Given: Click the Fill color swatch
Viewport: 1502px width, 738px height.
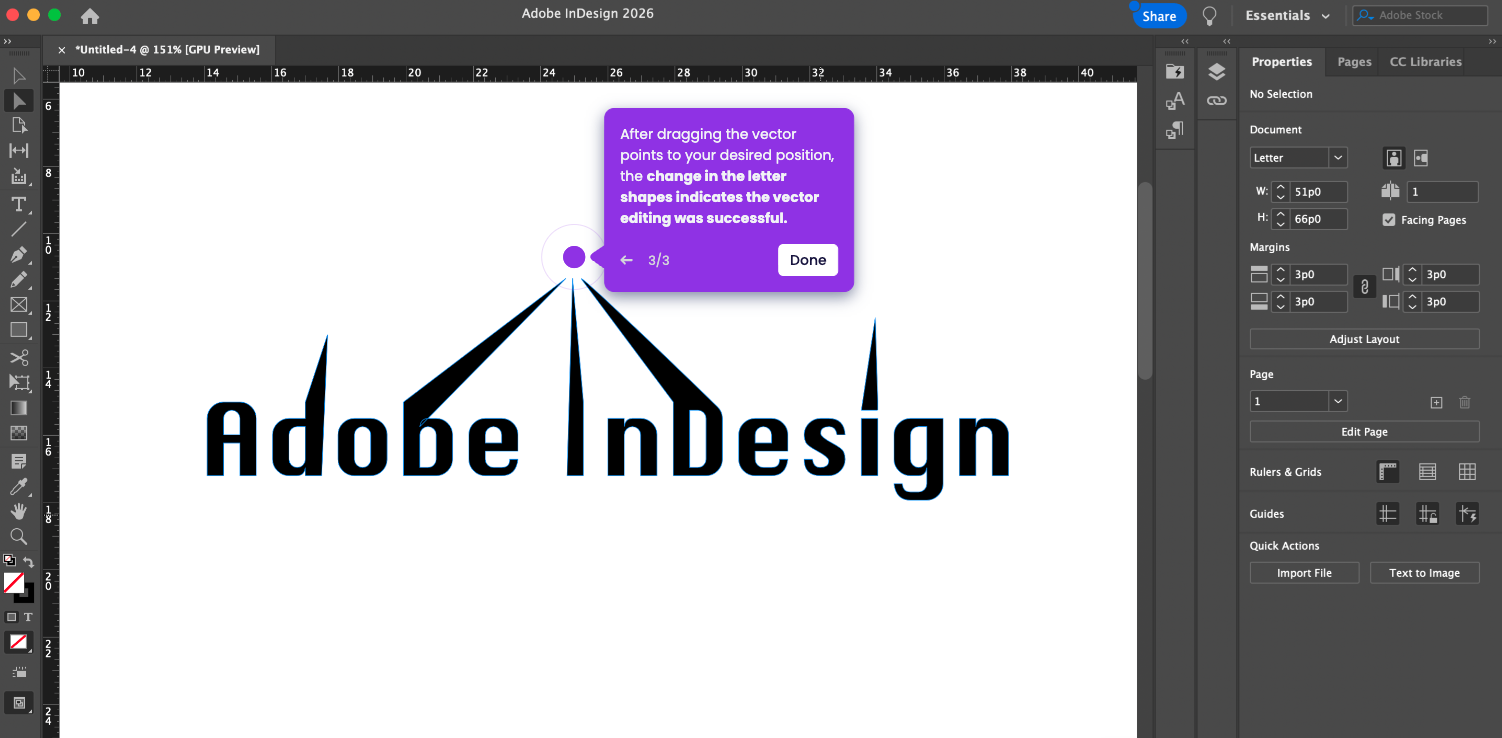Looking at the screenshot, I should pos(14,582).
